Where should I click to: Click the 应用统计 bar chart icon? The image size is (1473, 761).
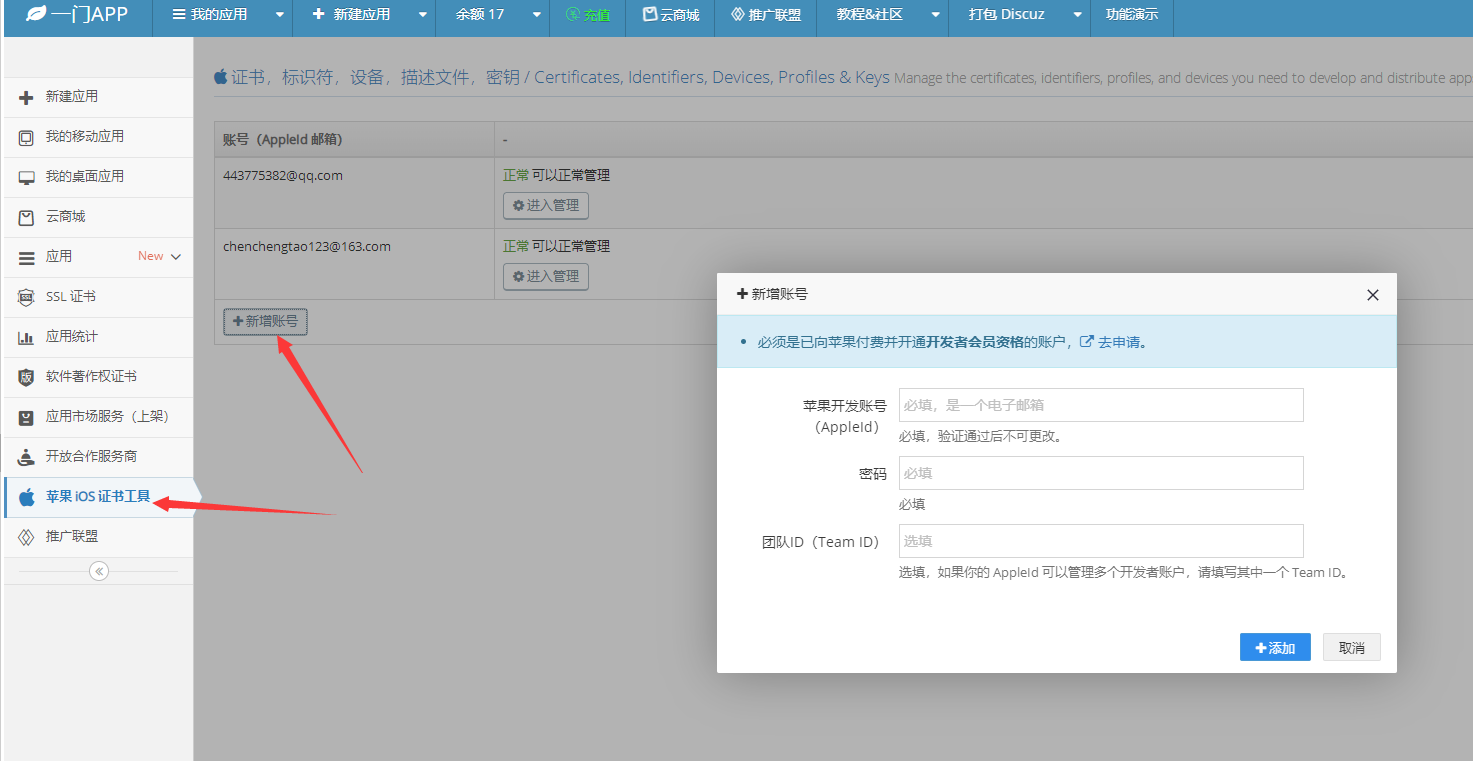click(x=27, y=337)
